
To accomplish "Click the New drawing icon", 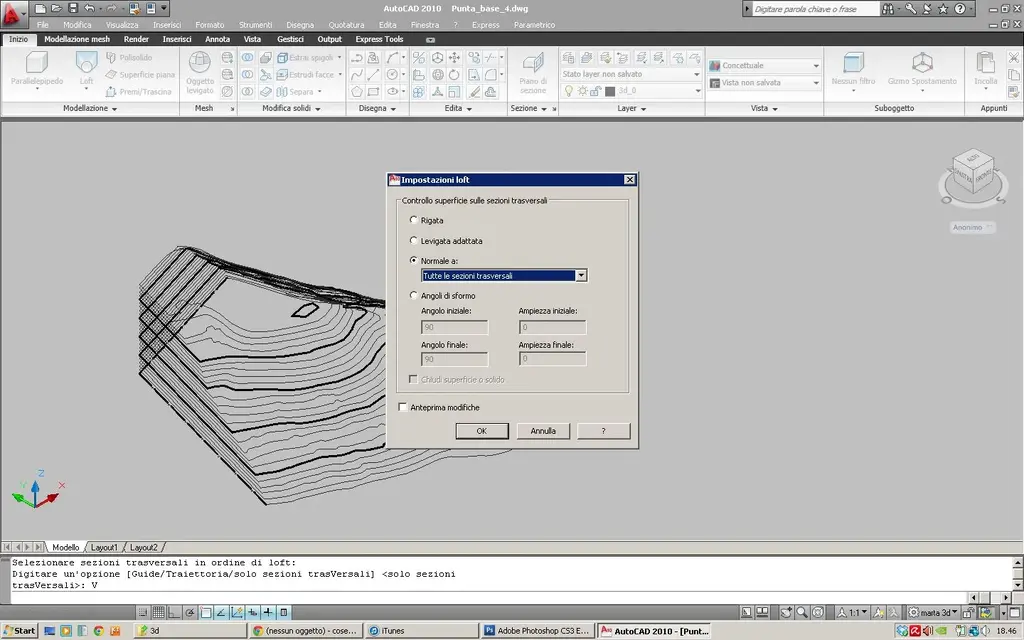I will pyautogui.click(x=40, y=8).
